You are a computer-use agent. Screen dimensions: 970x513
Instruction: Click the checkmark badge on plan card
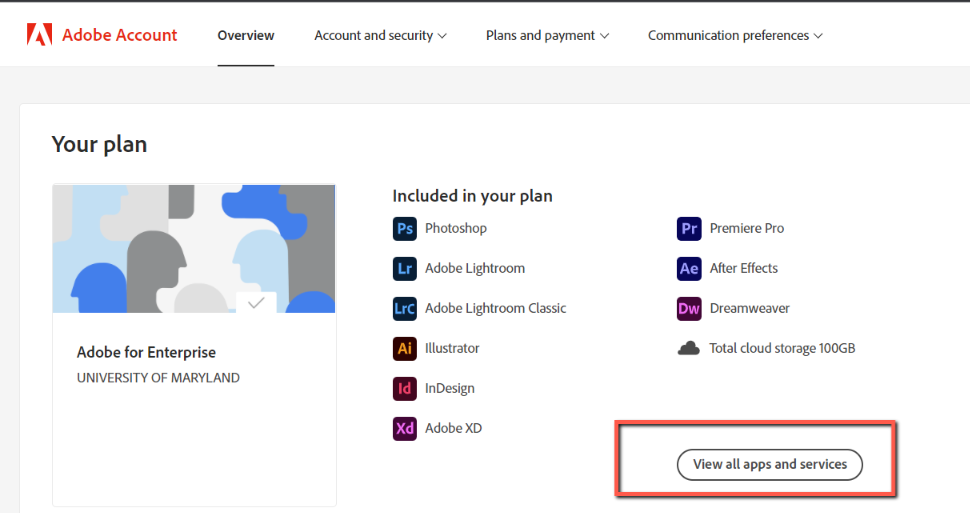(256, 303)
